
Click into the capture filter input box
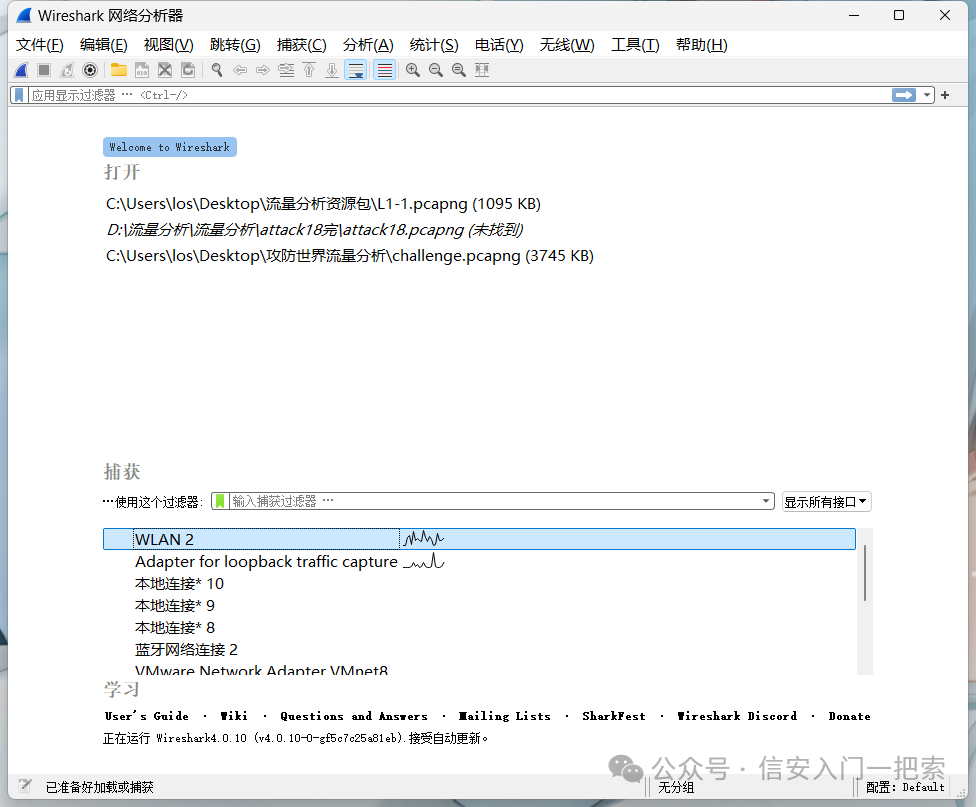[495, 502]
